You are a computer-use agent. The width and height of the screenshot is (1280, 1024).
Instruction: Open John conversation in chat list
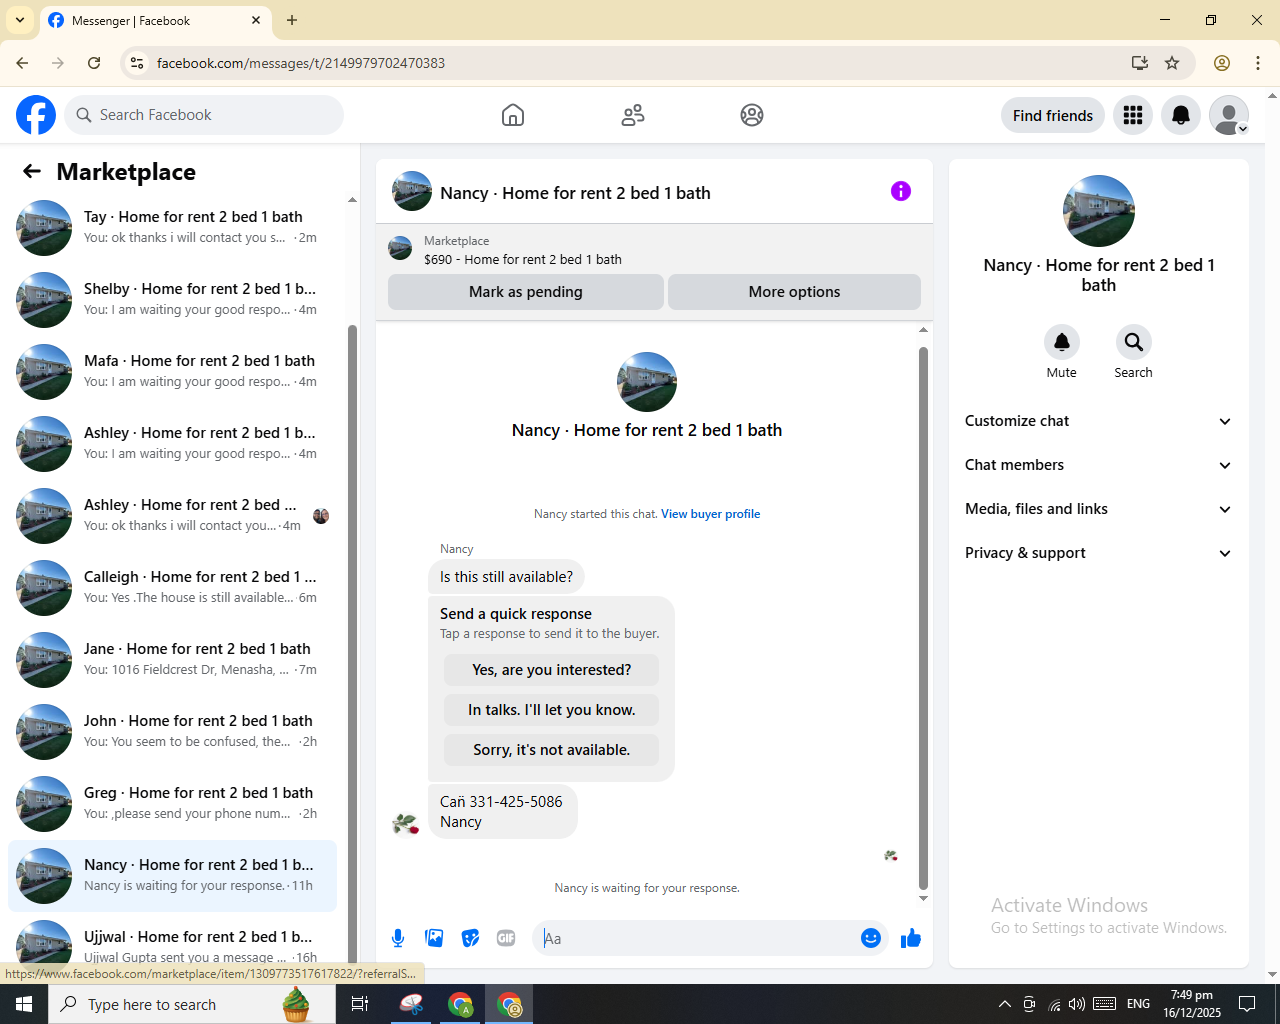(172, 732)
